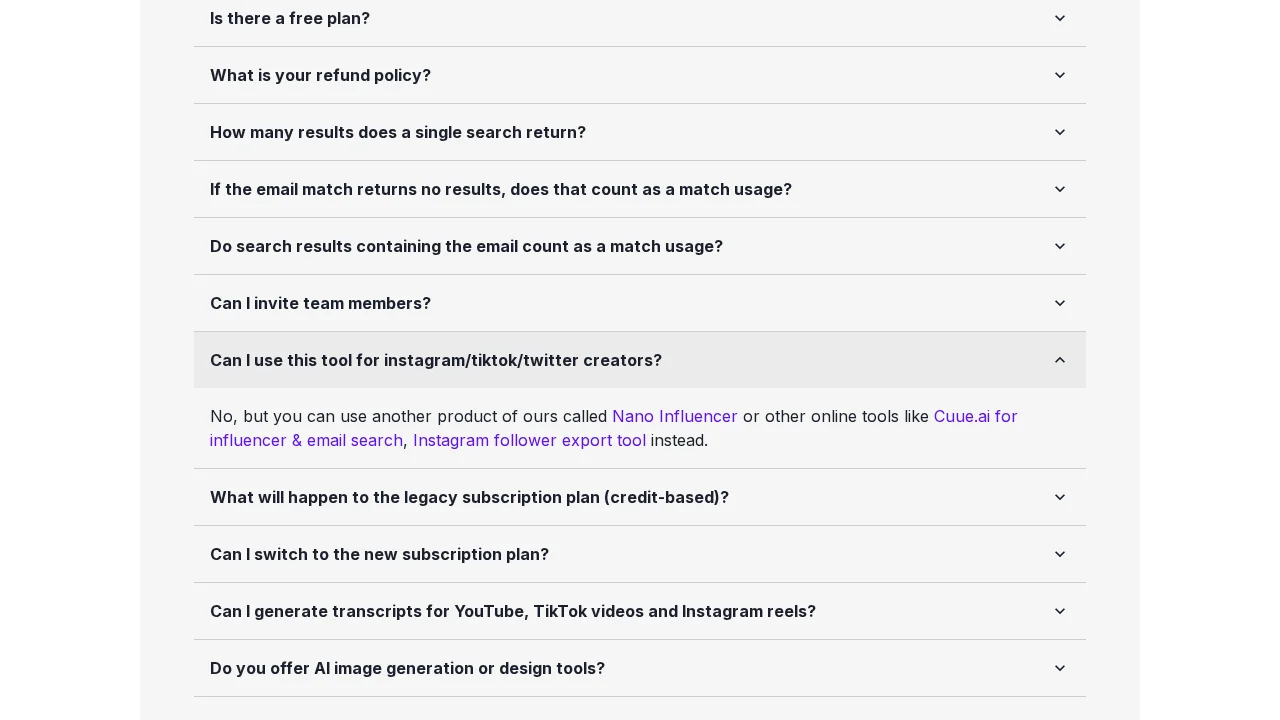The image size is (1280, 720).
Task: Collapse the instagram/tiktok/twitter creators question
Action: (640, 360)
